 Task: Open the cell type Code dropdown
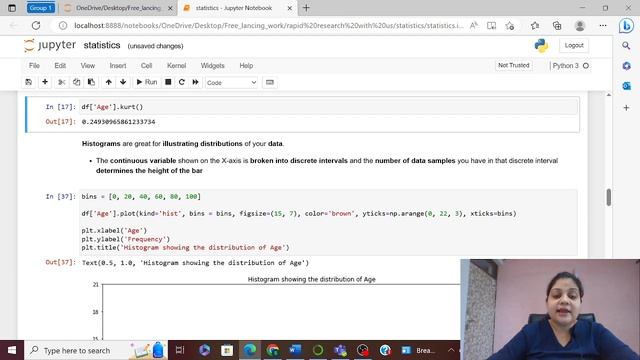231,82
